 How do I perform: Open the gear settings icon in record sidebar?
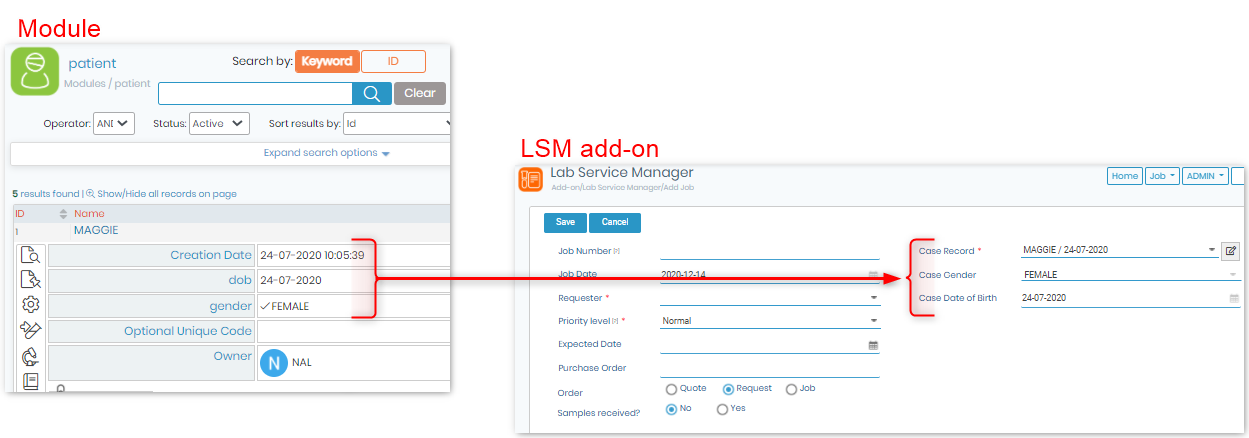(x=31, y=304)
